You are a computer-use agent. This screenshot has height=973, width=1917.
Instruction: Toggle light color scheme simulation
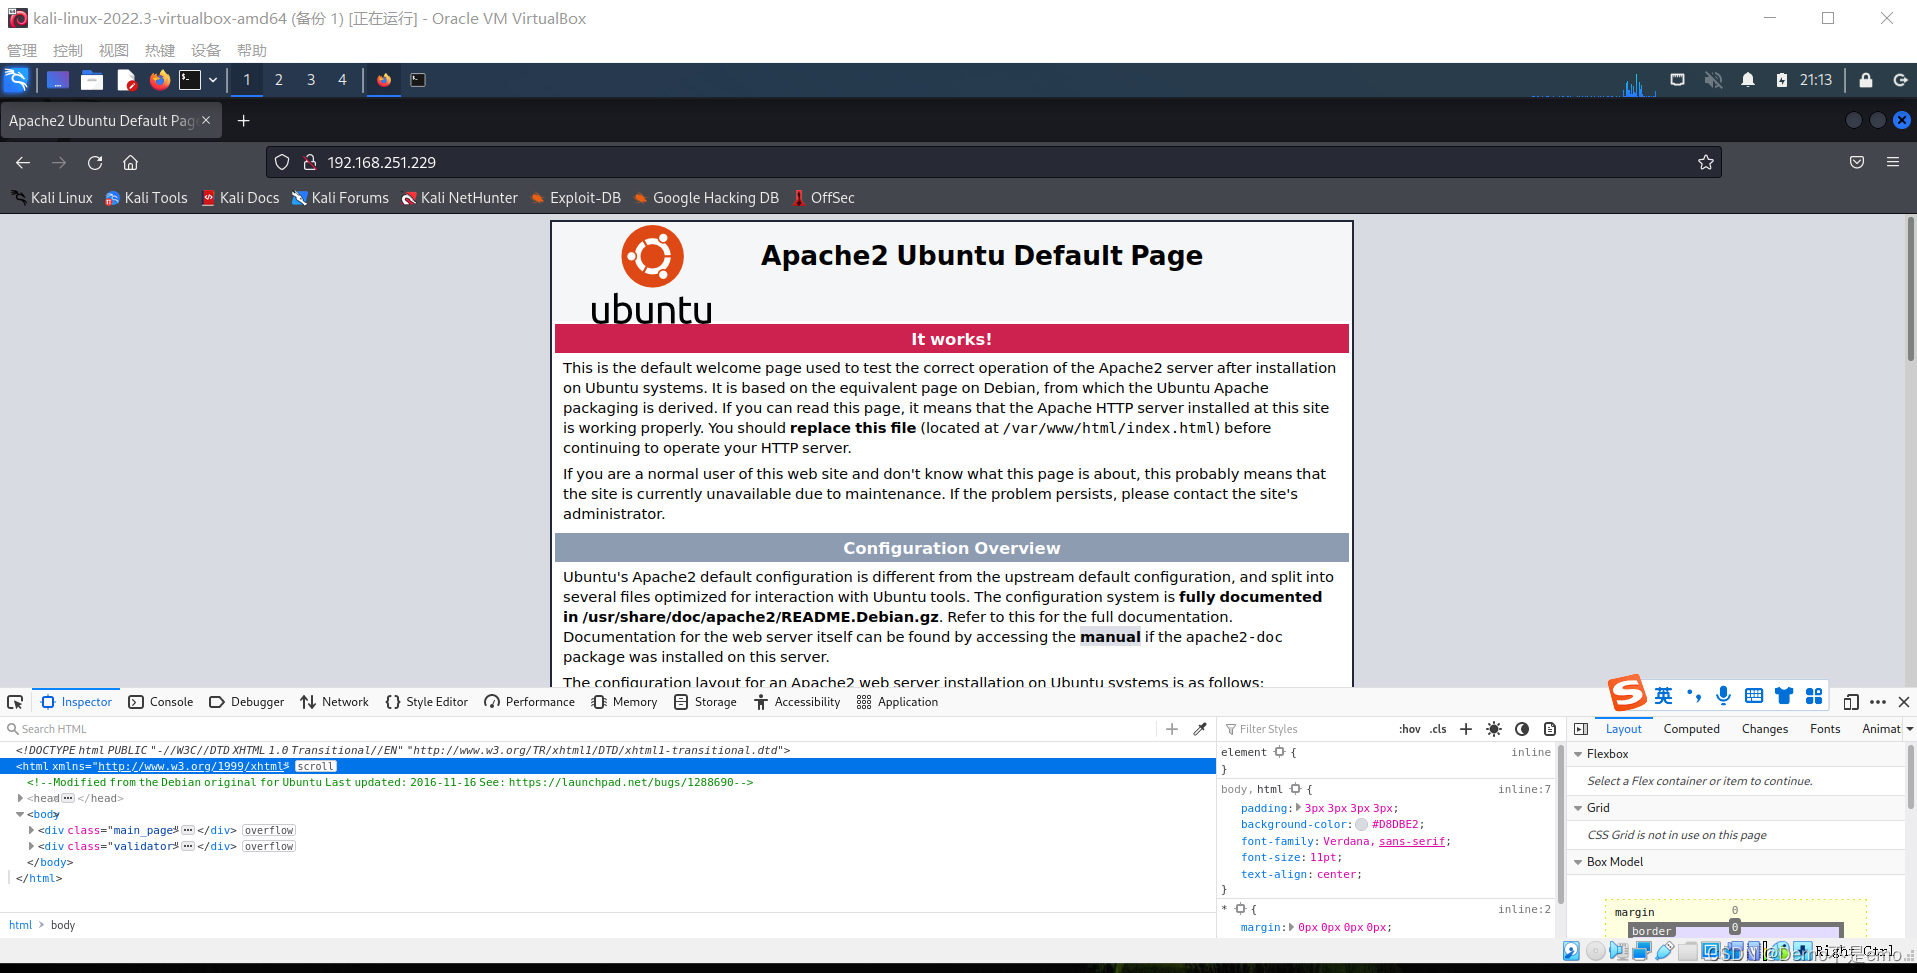click(1494, 729)
